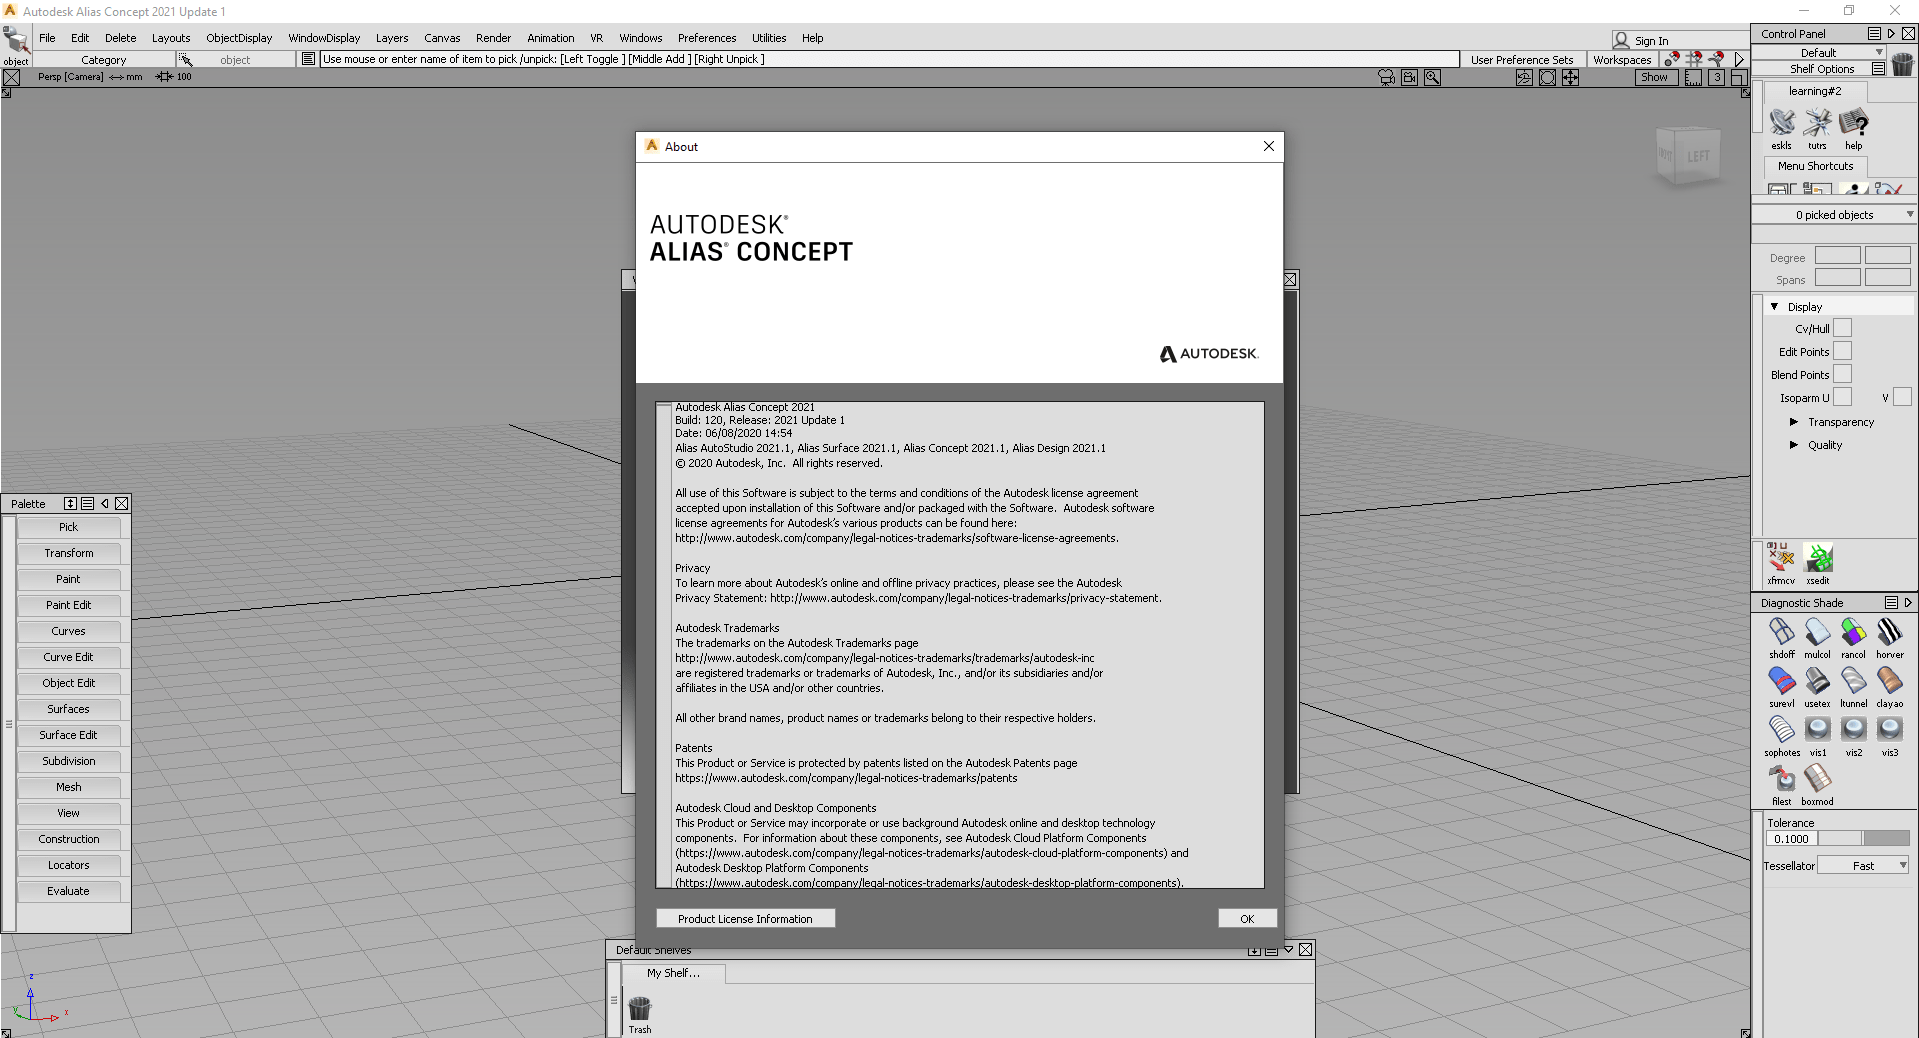The width and height of the screenshot is (1919, 1038).
Task: Select the xfrmcv transform CV tool icon
Action: pyautogui.click(x=1781, y=558)
